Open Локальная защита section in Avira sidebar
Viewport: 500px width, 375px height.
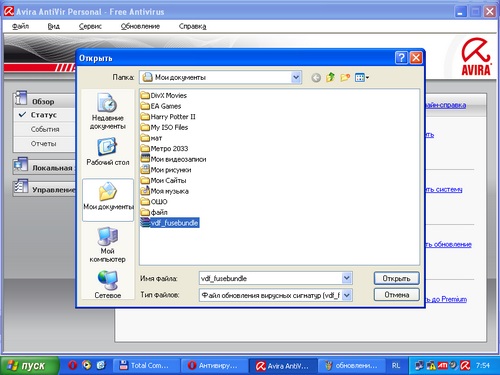44,168
